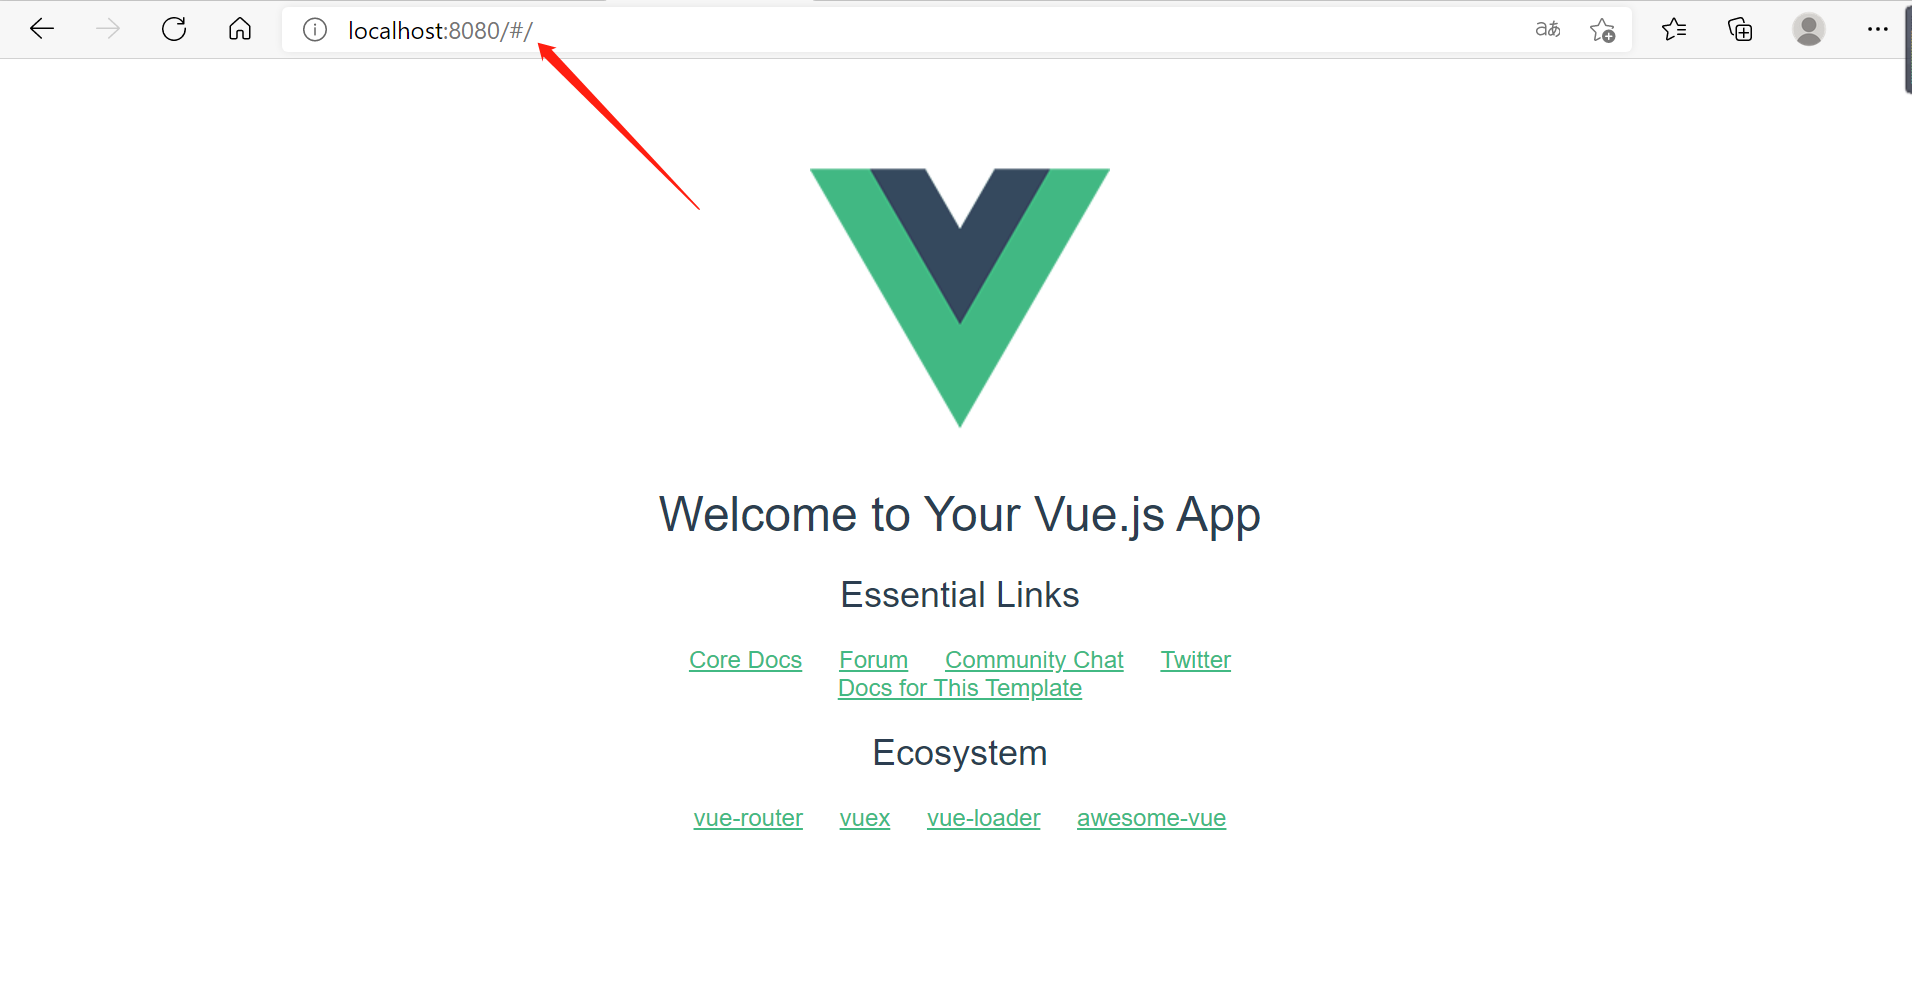
Task: Open the translate page option
Action: (x=1548, y=30)
